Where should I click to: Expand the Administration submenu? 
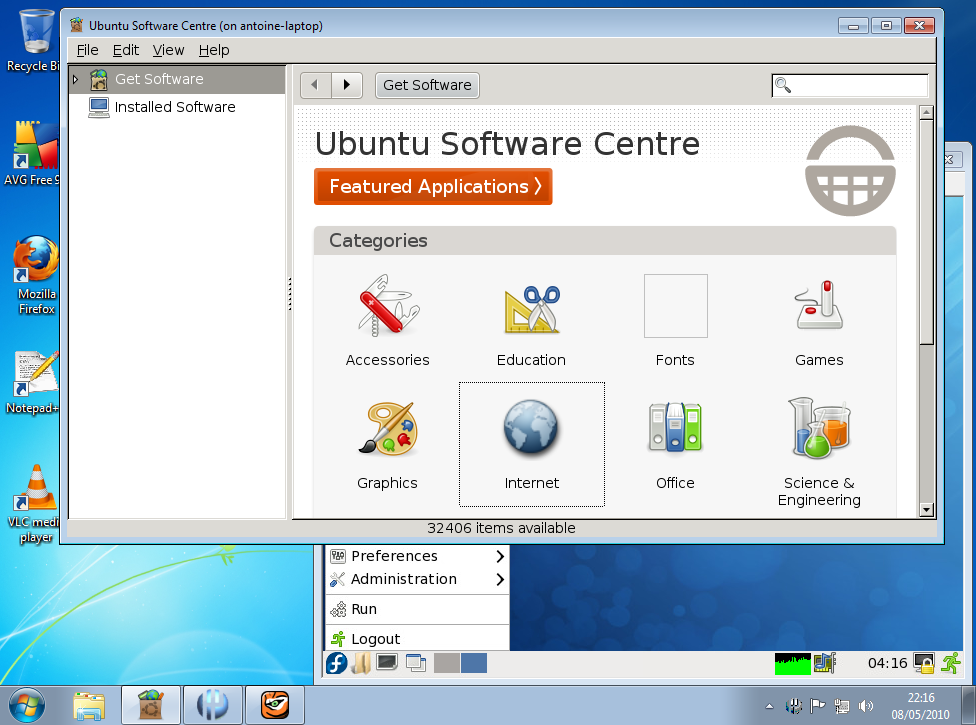coord(417,579)
